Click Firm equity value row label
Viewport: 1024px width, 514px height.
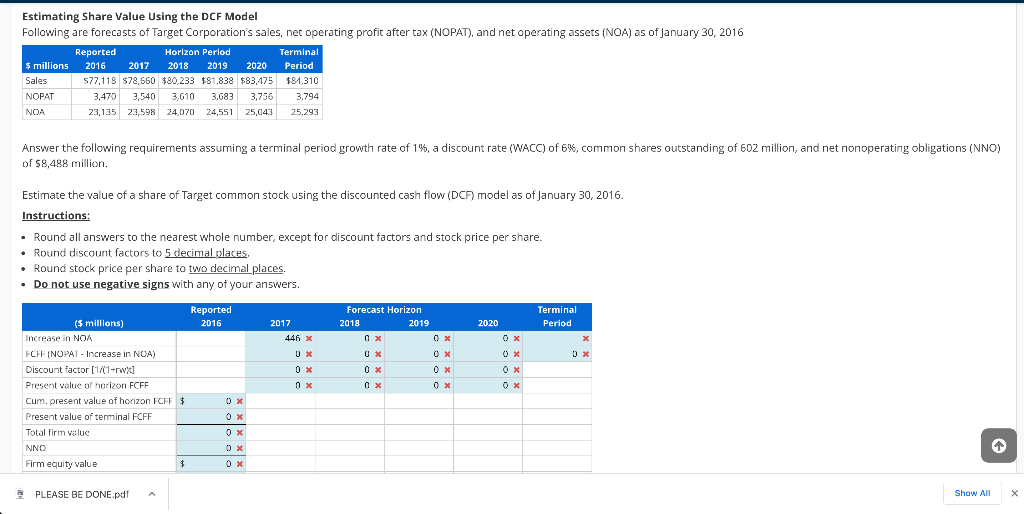(x=61, y=464)
